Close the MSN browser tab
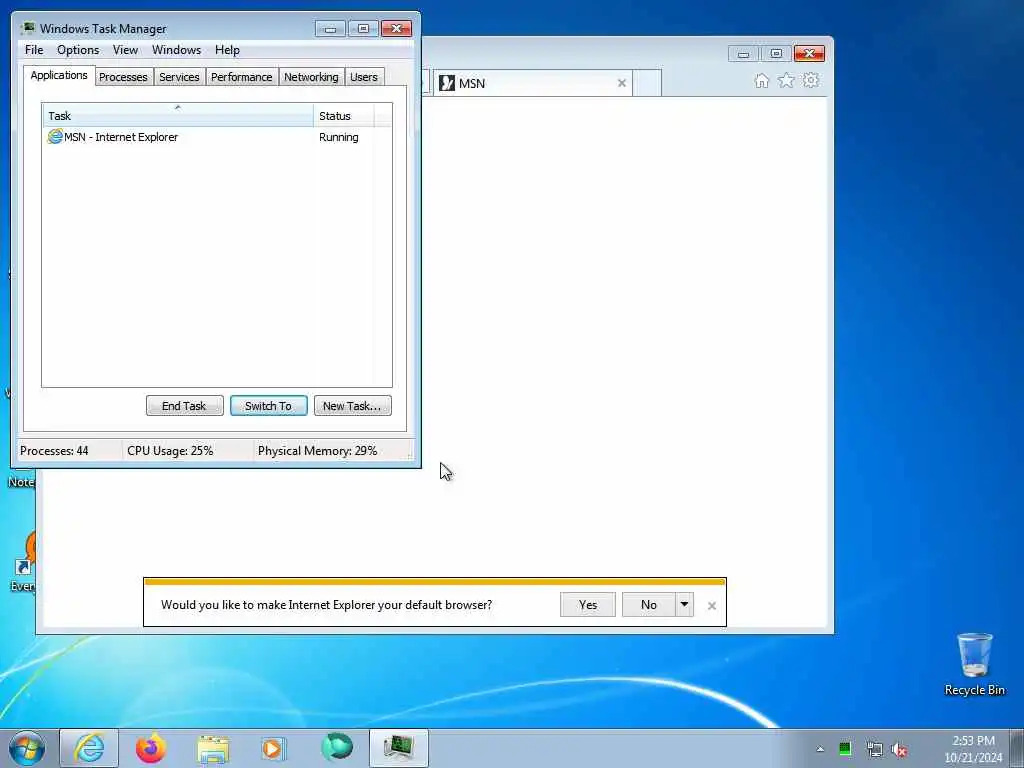This screenshot has width=1024, height=768. point(622,83)
